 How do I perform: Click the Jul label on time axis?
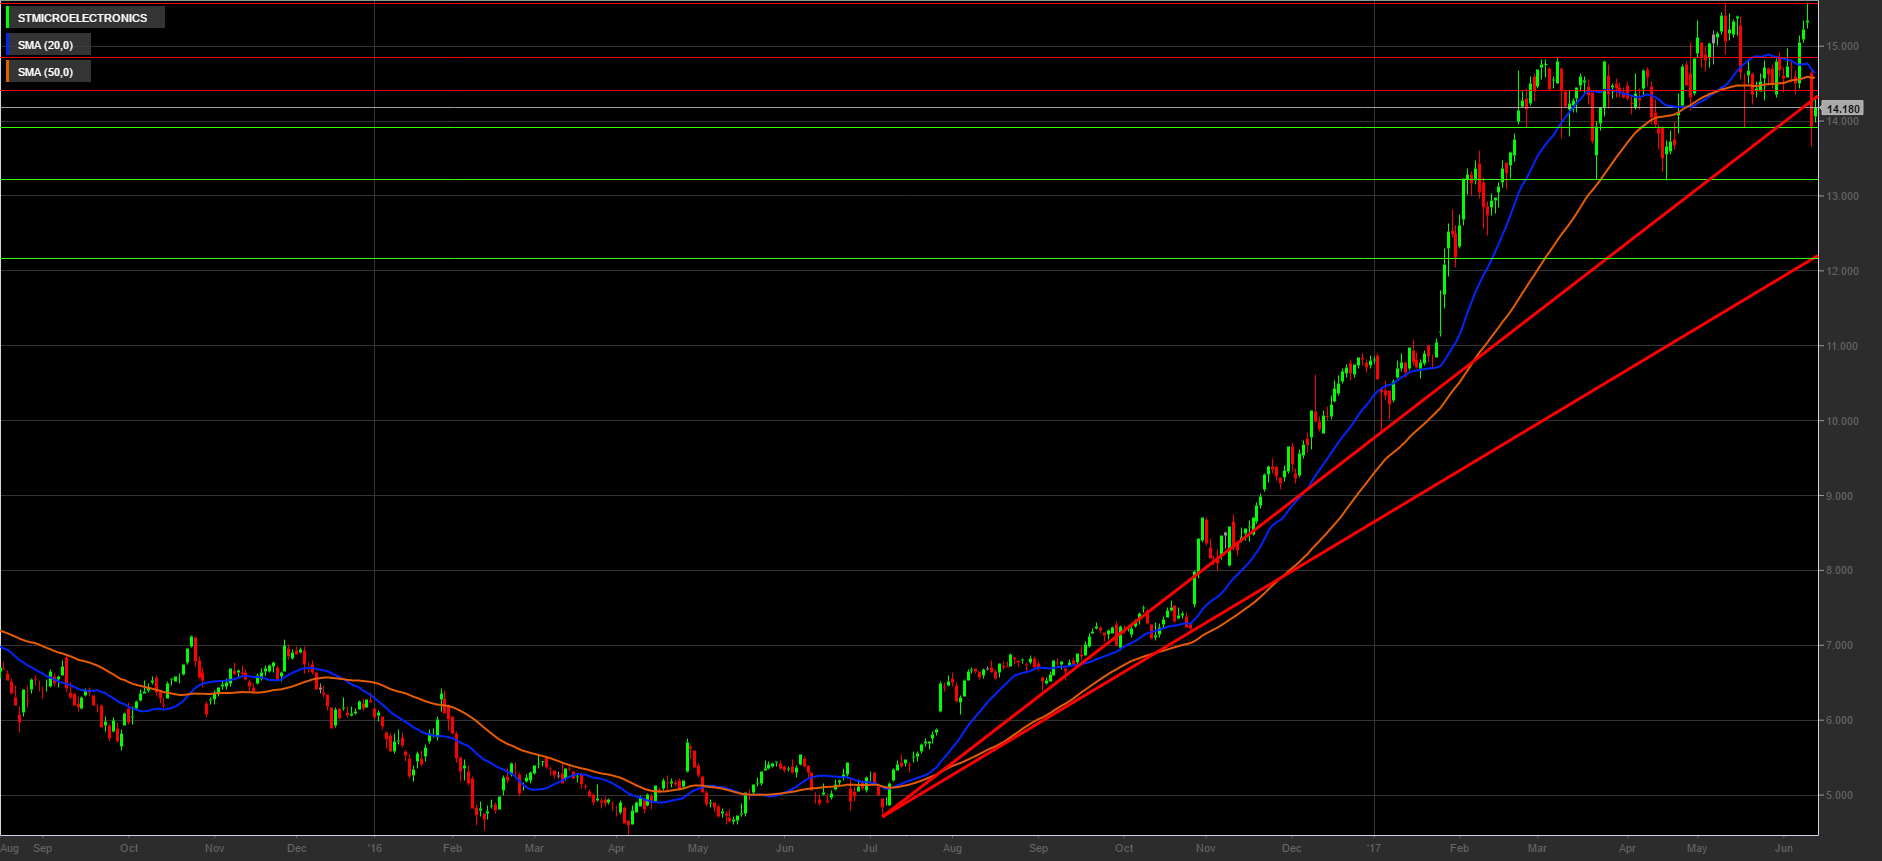[870, 848]
